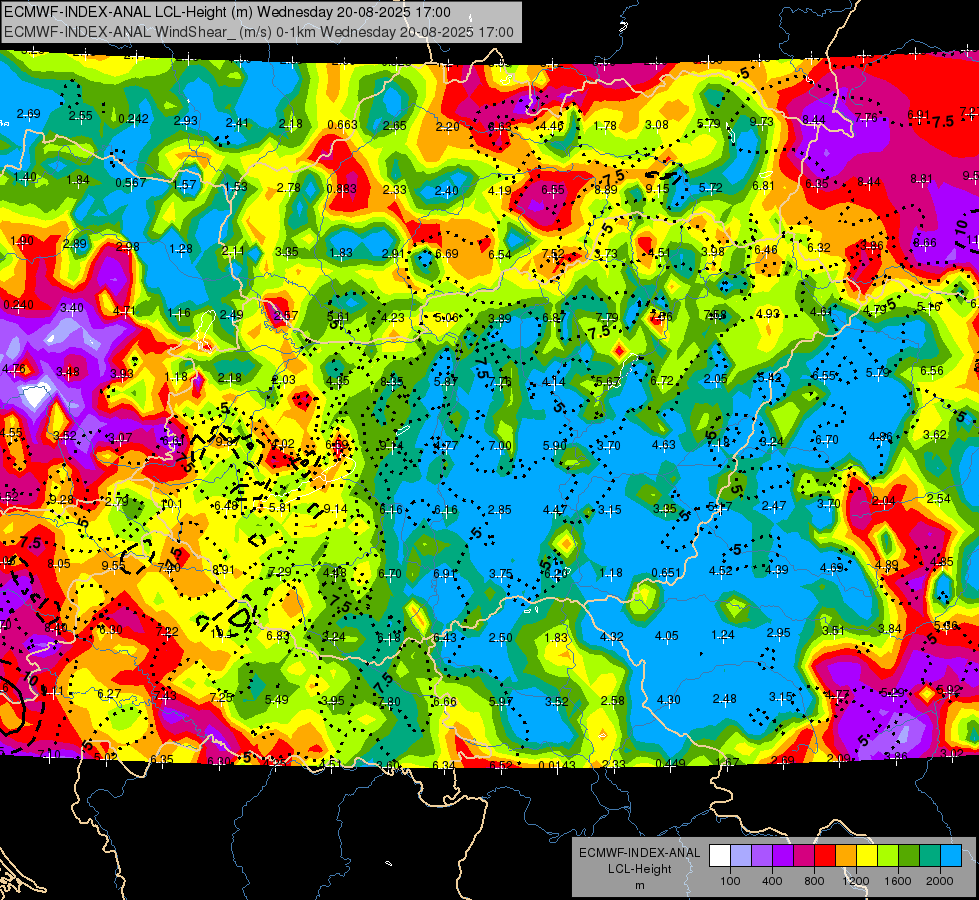The height and width of the screenshot is (900, 979).
Task: Click the map value '4.93'
Action: tap(767, 313)
